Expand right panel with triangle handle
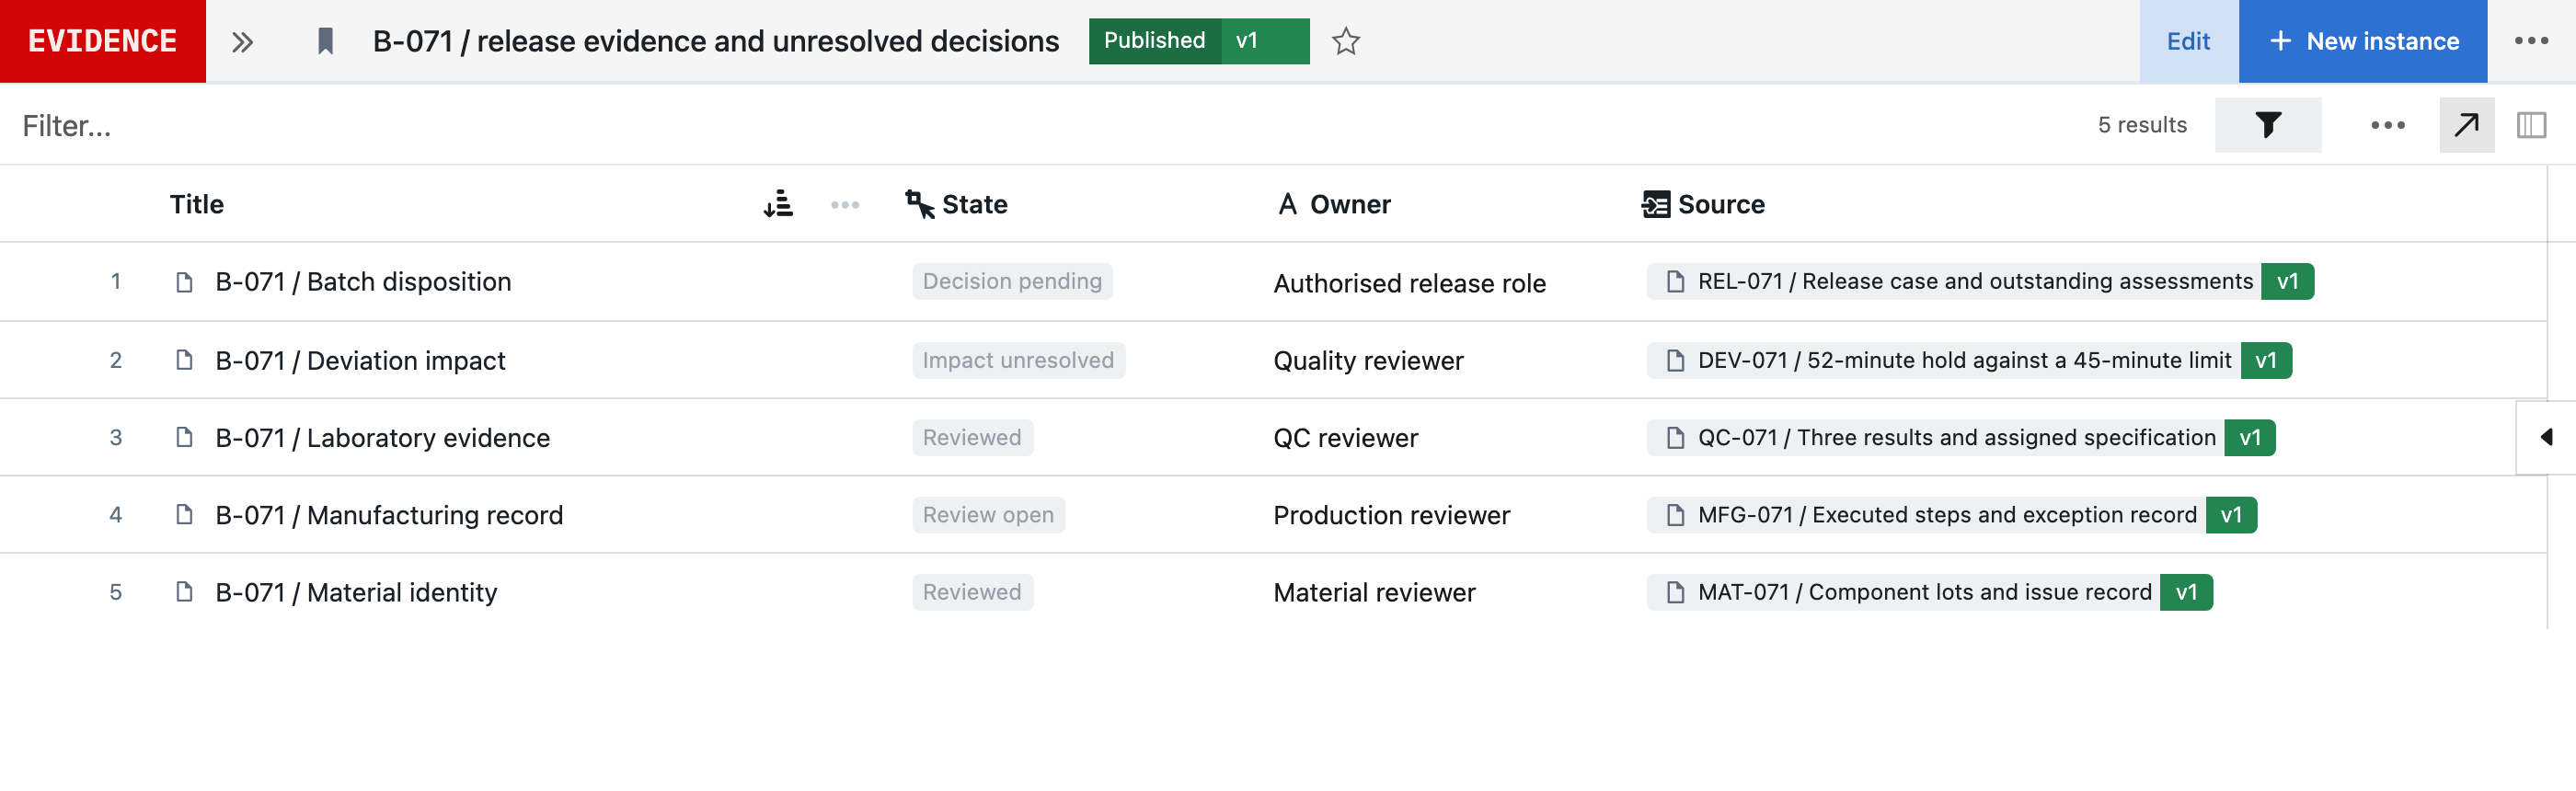Viewport: 2576px width, 791px height. click(x=2546, y=437)
